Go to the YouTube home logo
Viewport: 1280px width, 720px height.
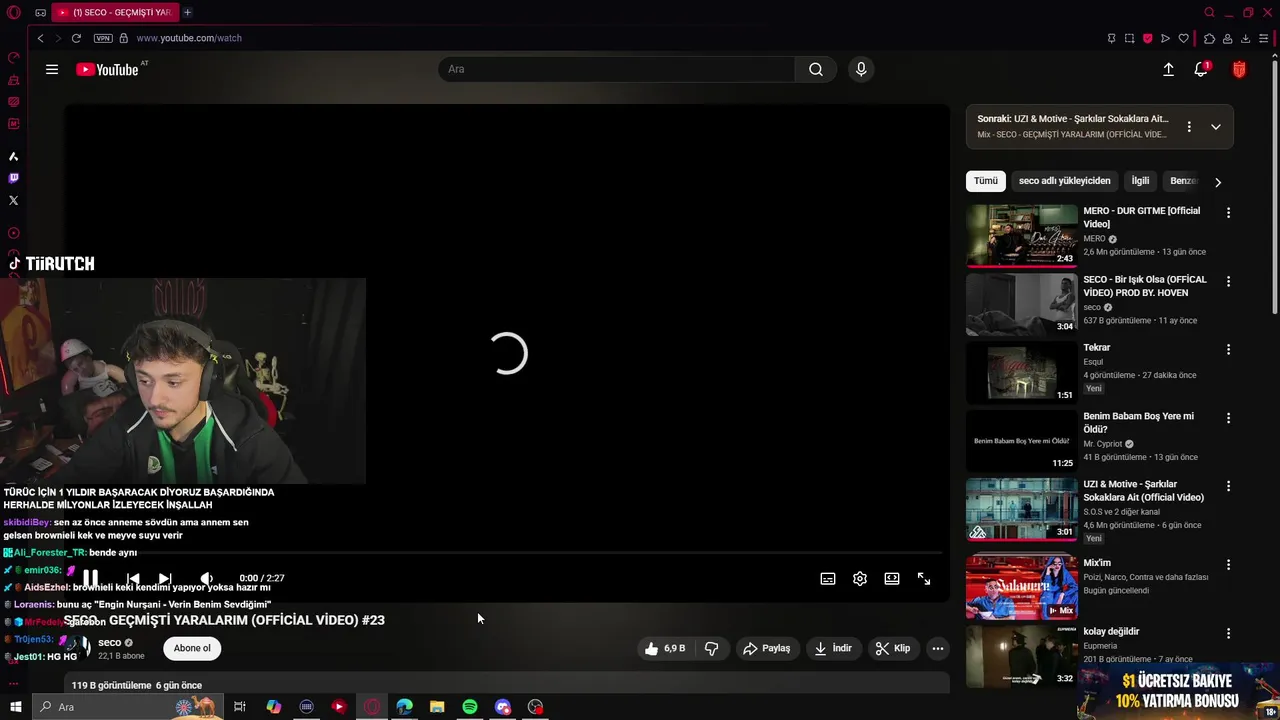(x=107, y=69)
